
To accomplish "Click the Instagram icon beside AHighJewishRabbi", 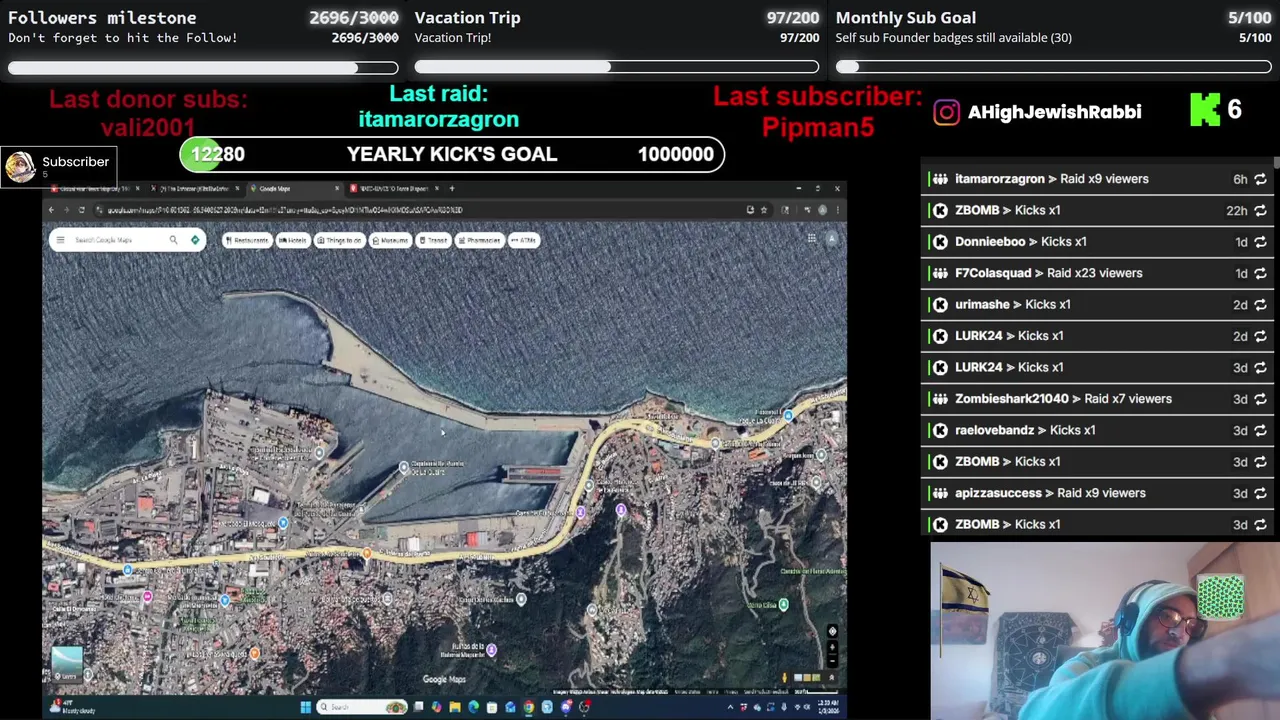I will point(946,112).
